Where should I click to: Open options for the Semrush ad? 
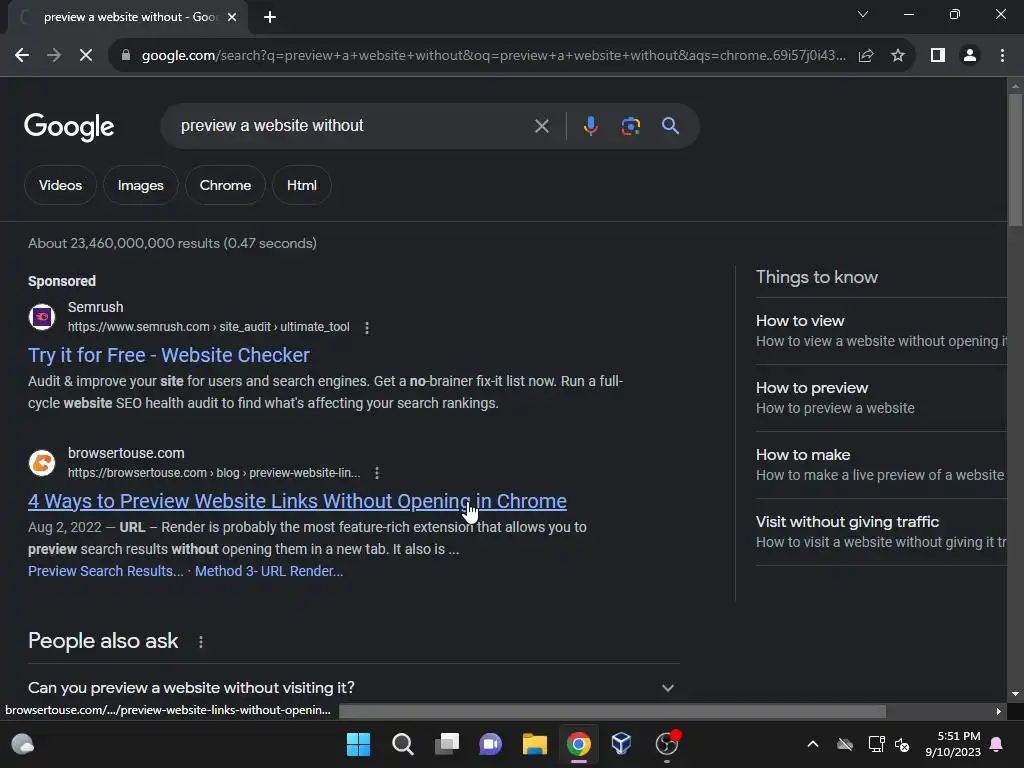(367, 328)
